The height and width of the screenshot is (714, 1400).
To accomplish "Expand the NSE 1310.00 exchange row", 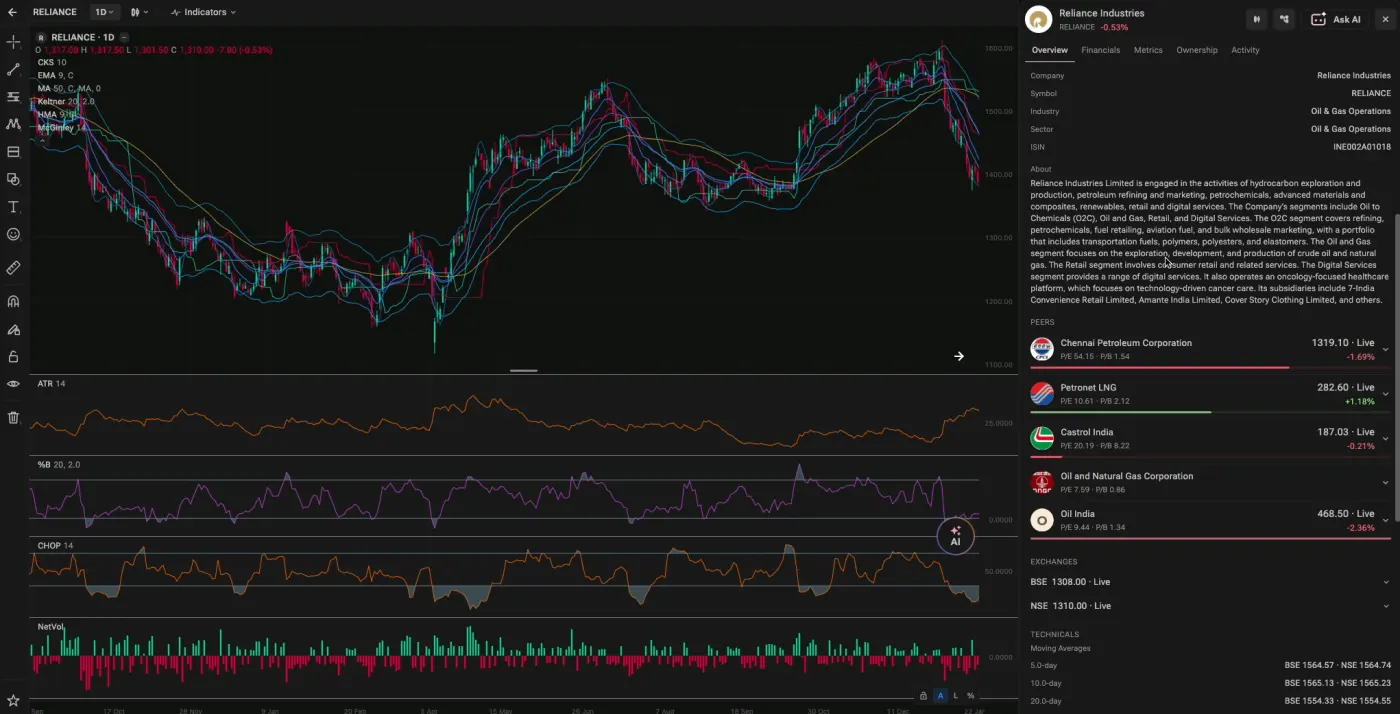I will coord(1209,606).
